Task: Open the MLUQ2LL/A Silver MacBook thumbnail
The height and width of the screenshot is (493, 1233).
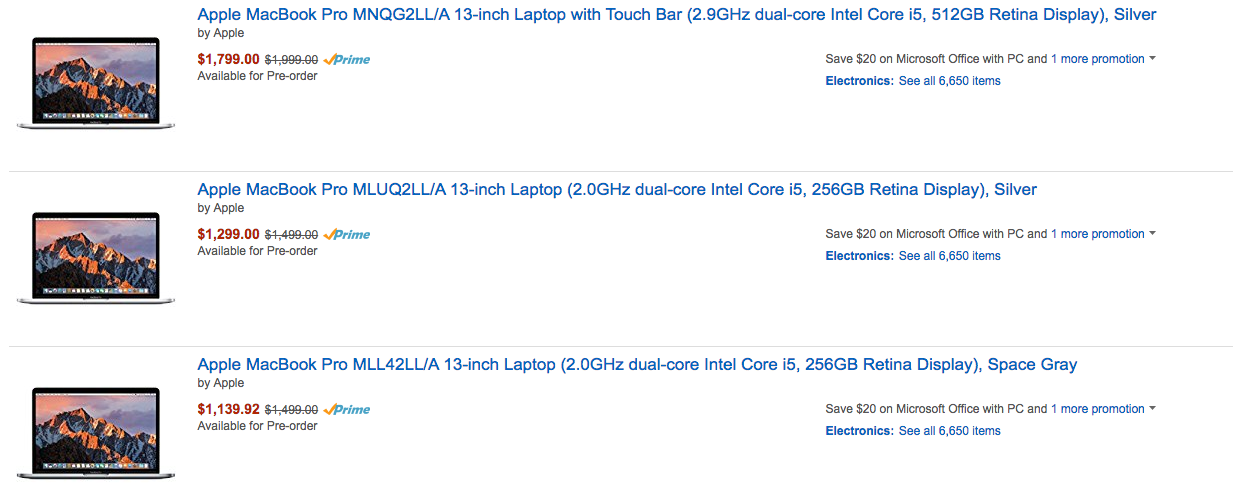Action: (x=96, y=258)
